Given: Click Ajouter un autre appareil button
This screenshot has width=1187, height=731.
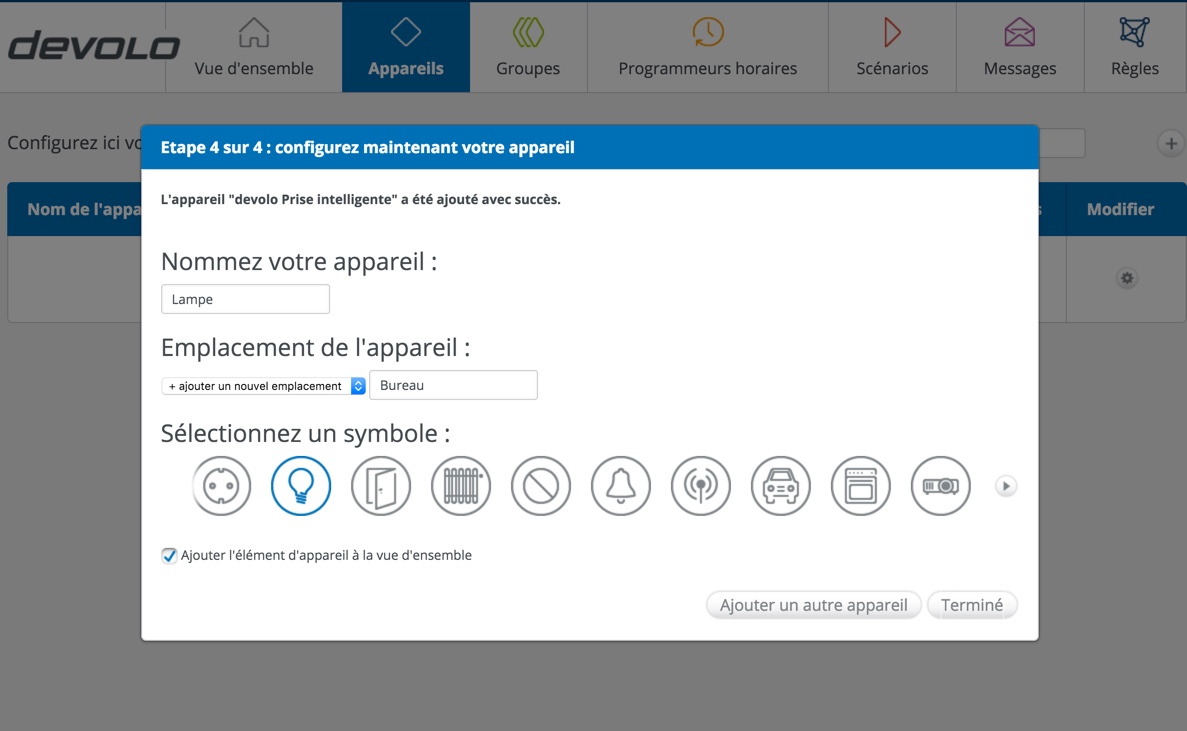Looking at the screenshot, I should [x=813, y=605].
